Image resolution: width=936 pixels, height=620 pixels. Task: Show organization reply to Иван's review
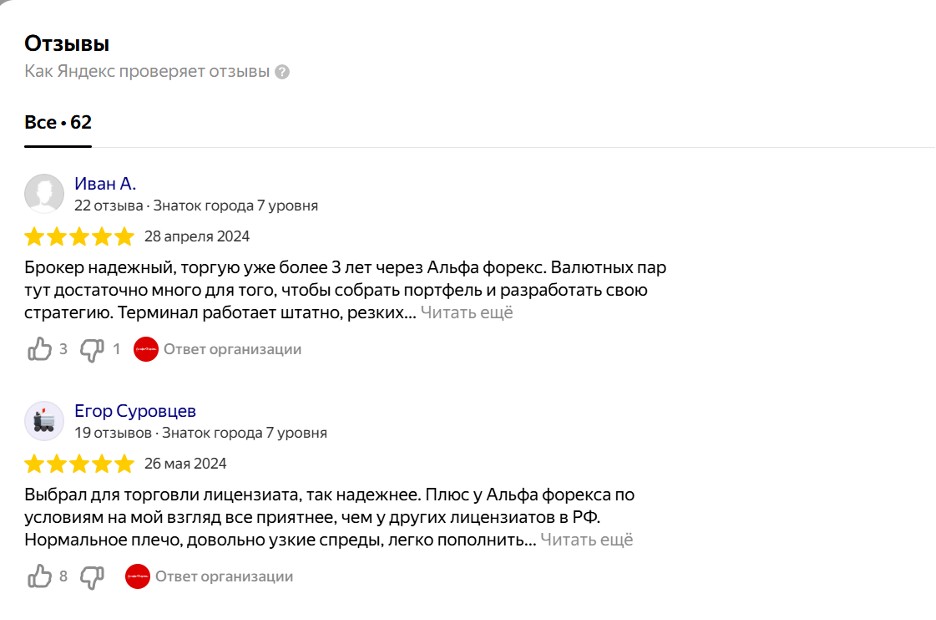coord(232,349)
